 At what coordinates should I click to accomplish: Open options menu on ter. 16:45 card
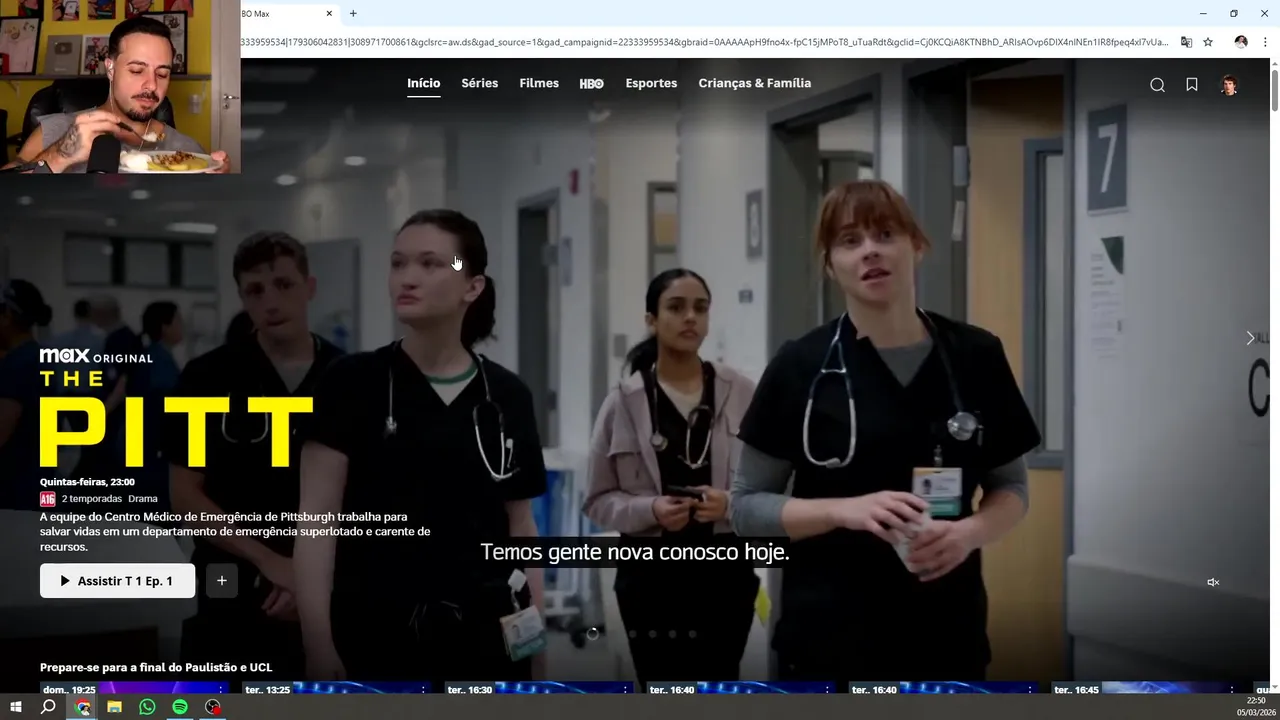[1231, 689]
